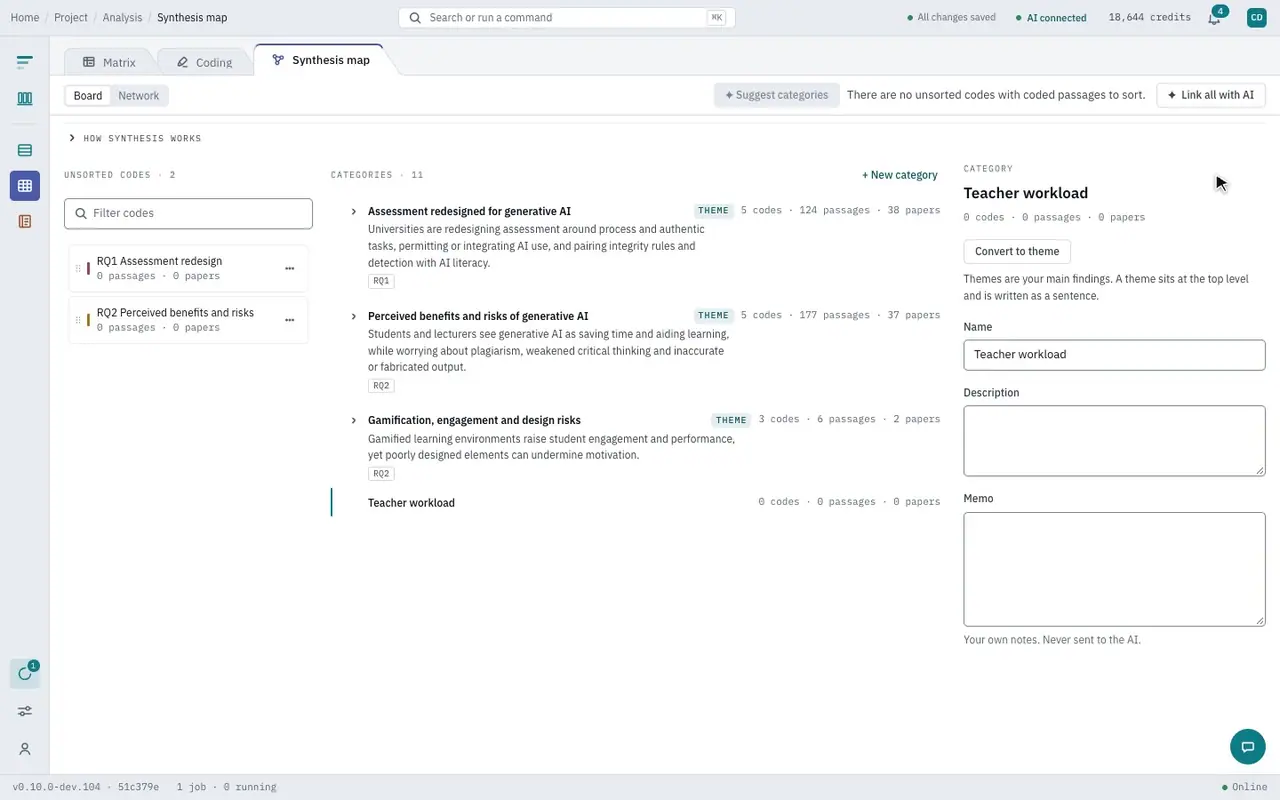The width and height of the screenshot is (1280, 800).
Task: Open the jobs activity spinner icon
Action: (x=25, y=673)
